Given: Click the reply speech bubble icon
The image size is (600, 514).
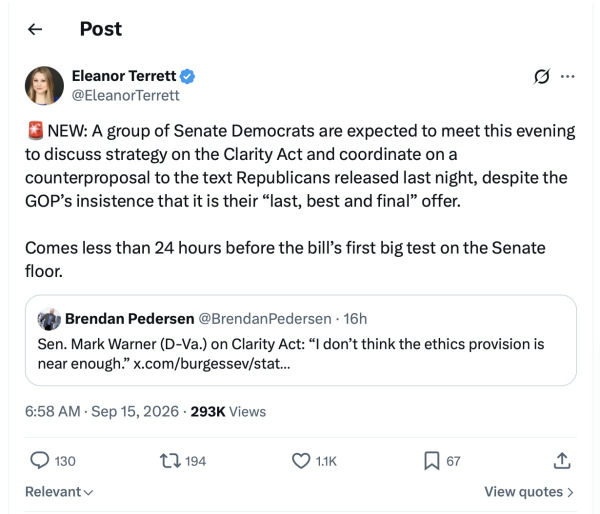Looking at the screenshot, I should 40,460.
